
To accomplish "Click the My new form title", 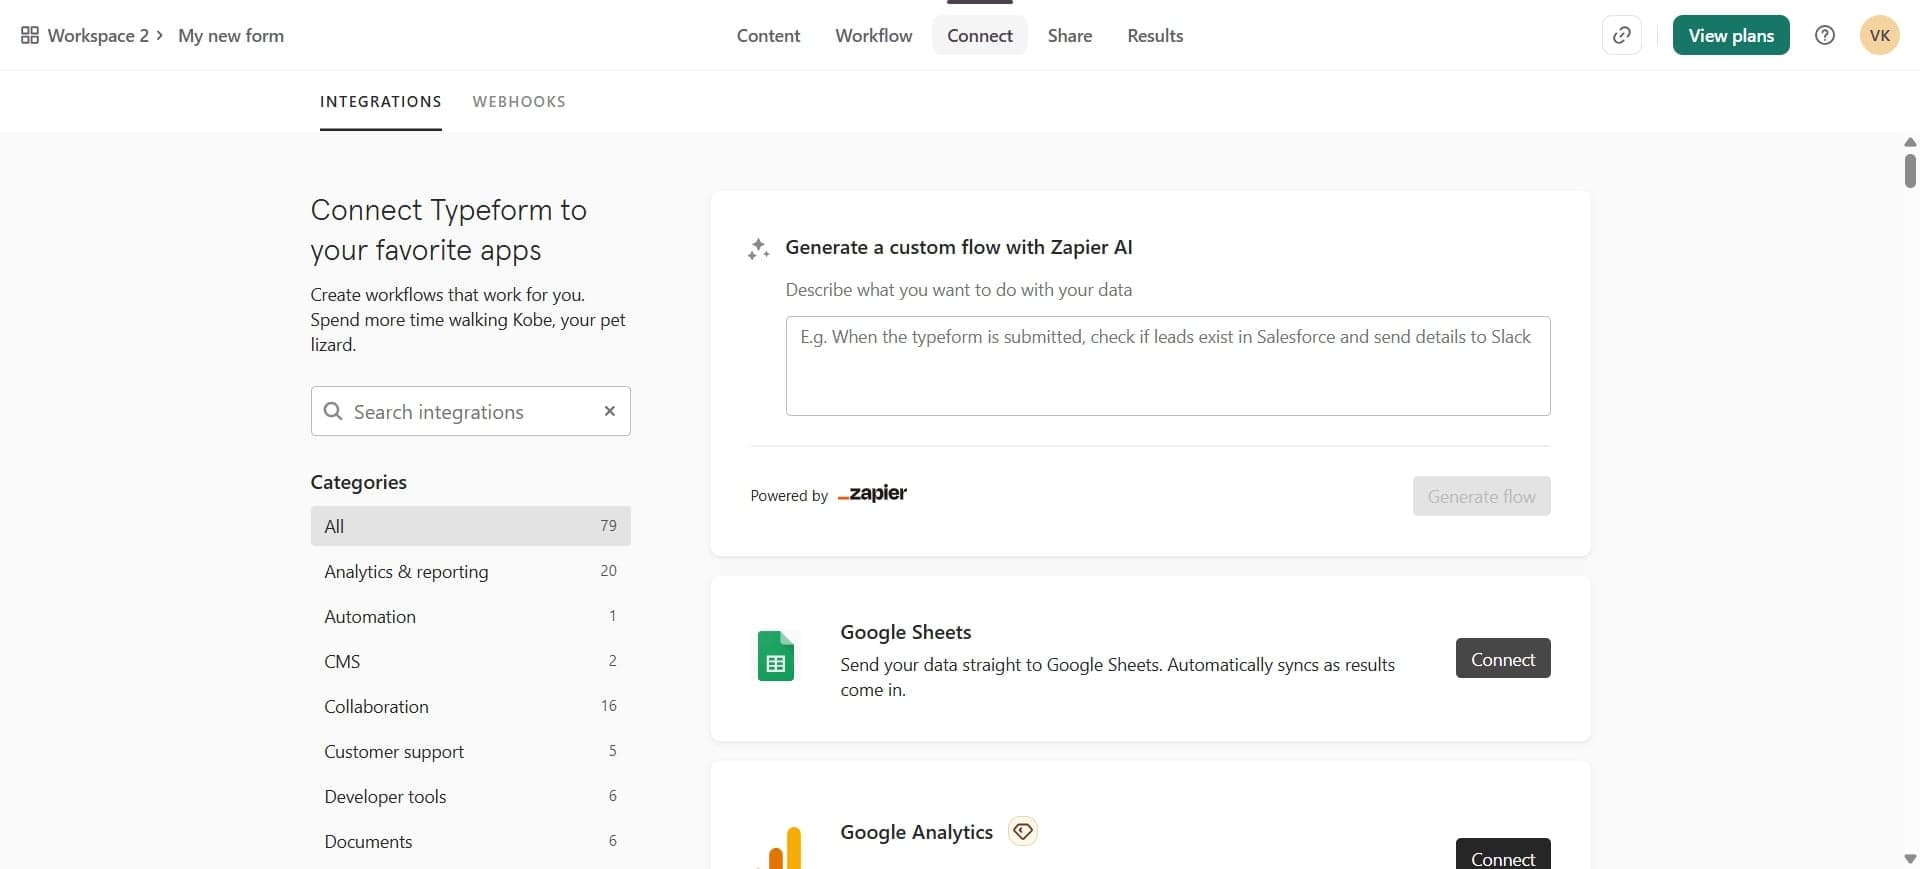I will (x=231, y=35).
